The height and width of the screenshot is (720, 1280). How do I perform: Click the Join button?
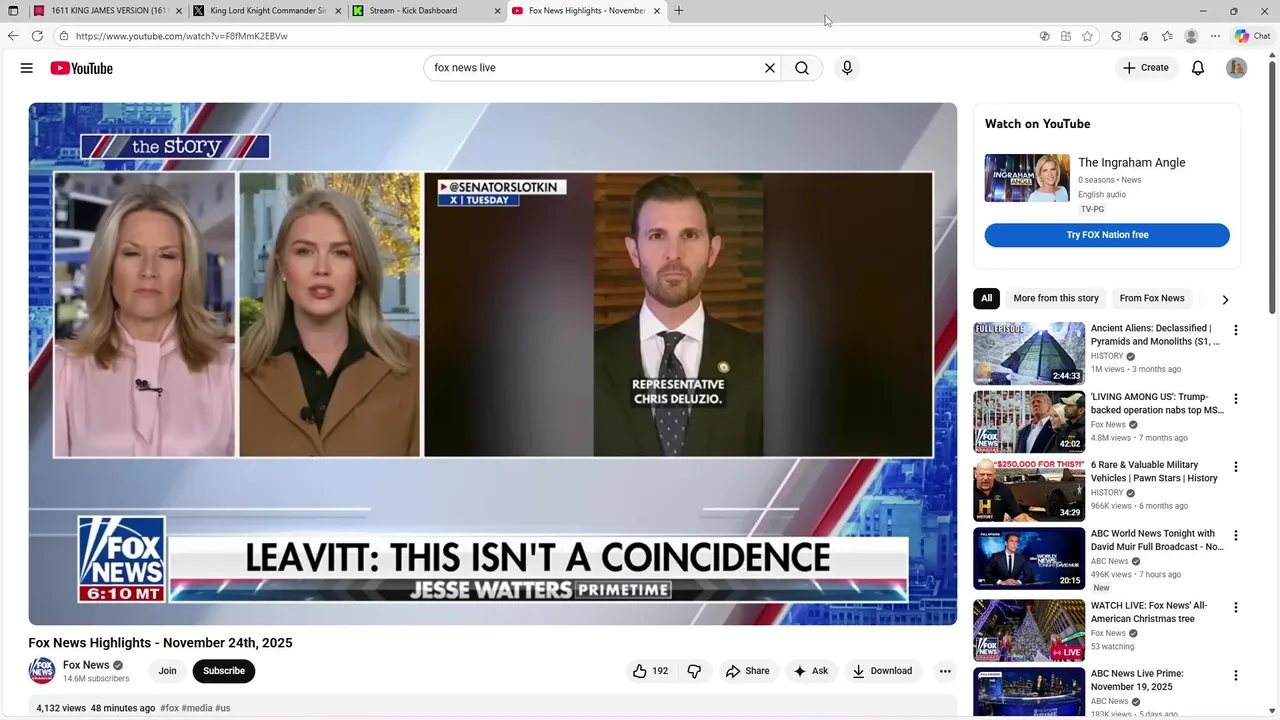[167, 671]
